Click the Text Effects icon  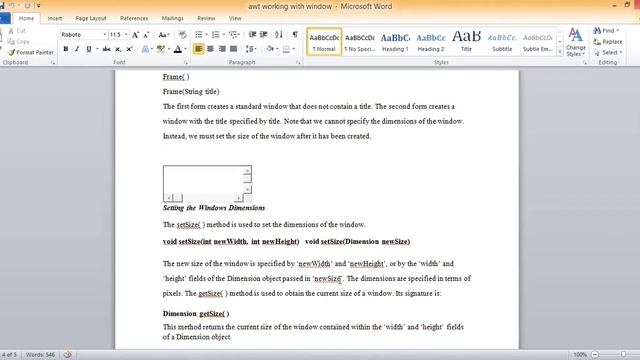pyautogui.click(x=145, y=49)
